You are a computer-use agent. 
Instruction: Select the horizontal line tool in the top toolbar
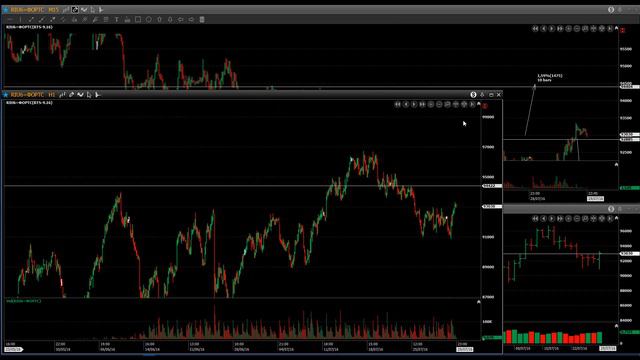click(x=10, y=20)
